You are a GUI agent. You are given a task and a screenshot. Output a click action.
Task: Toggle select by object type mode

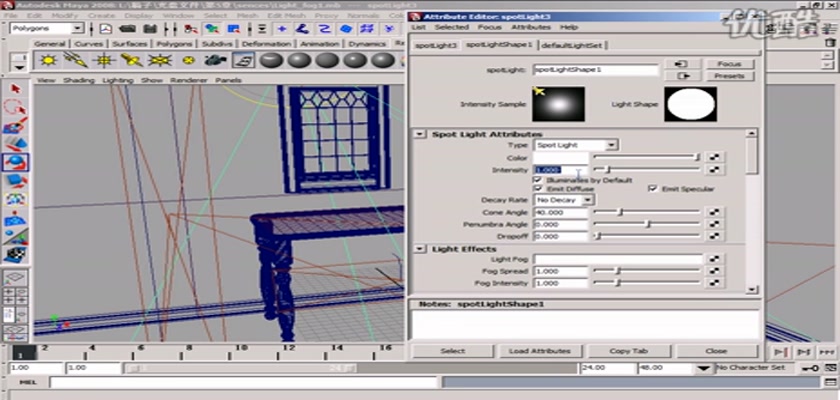point(212,28)
